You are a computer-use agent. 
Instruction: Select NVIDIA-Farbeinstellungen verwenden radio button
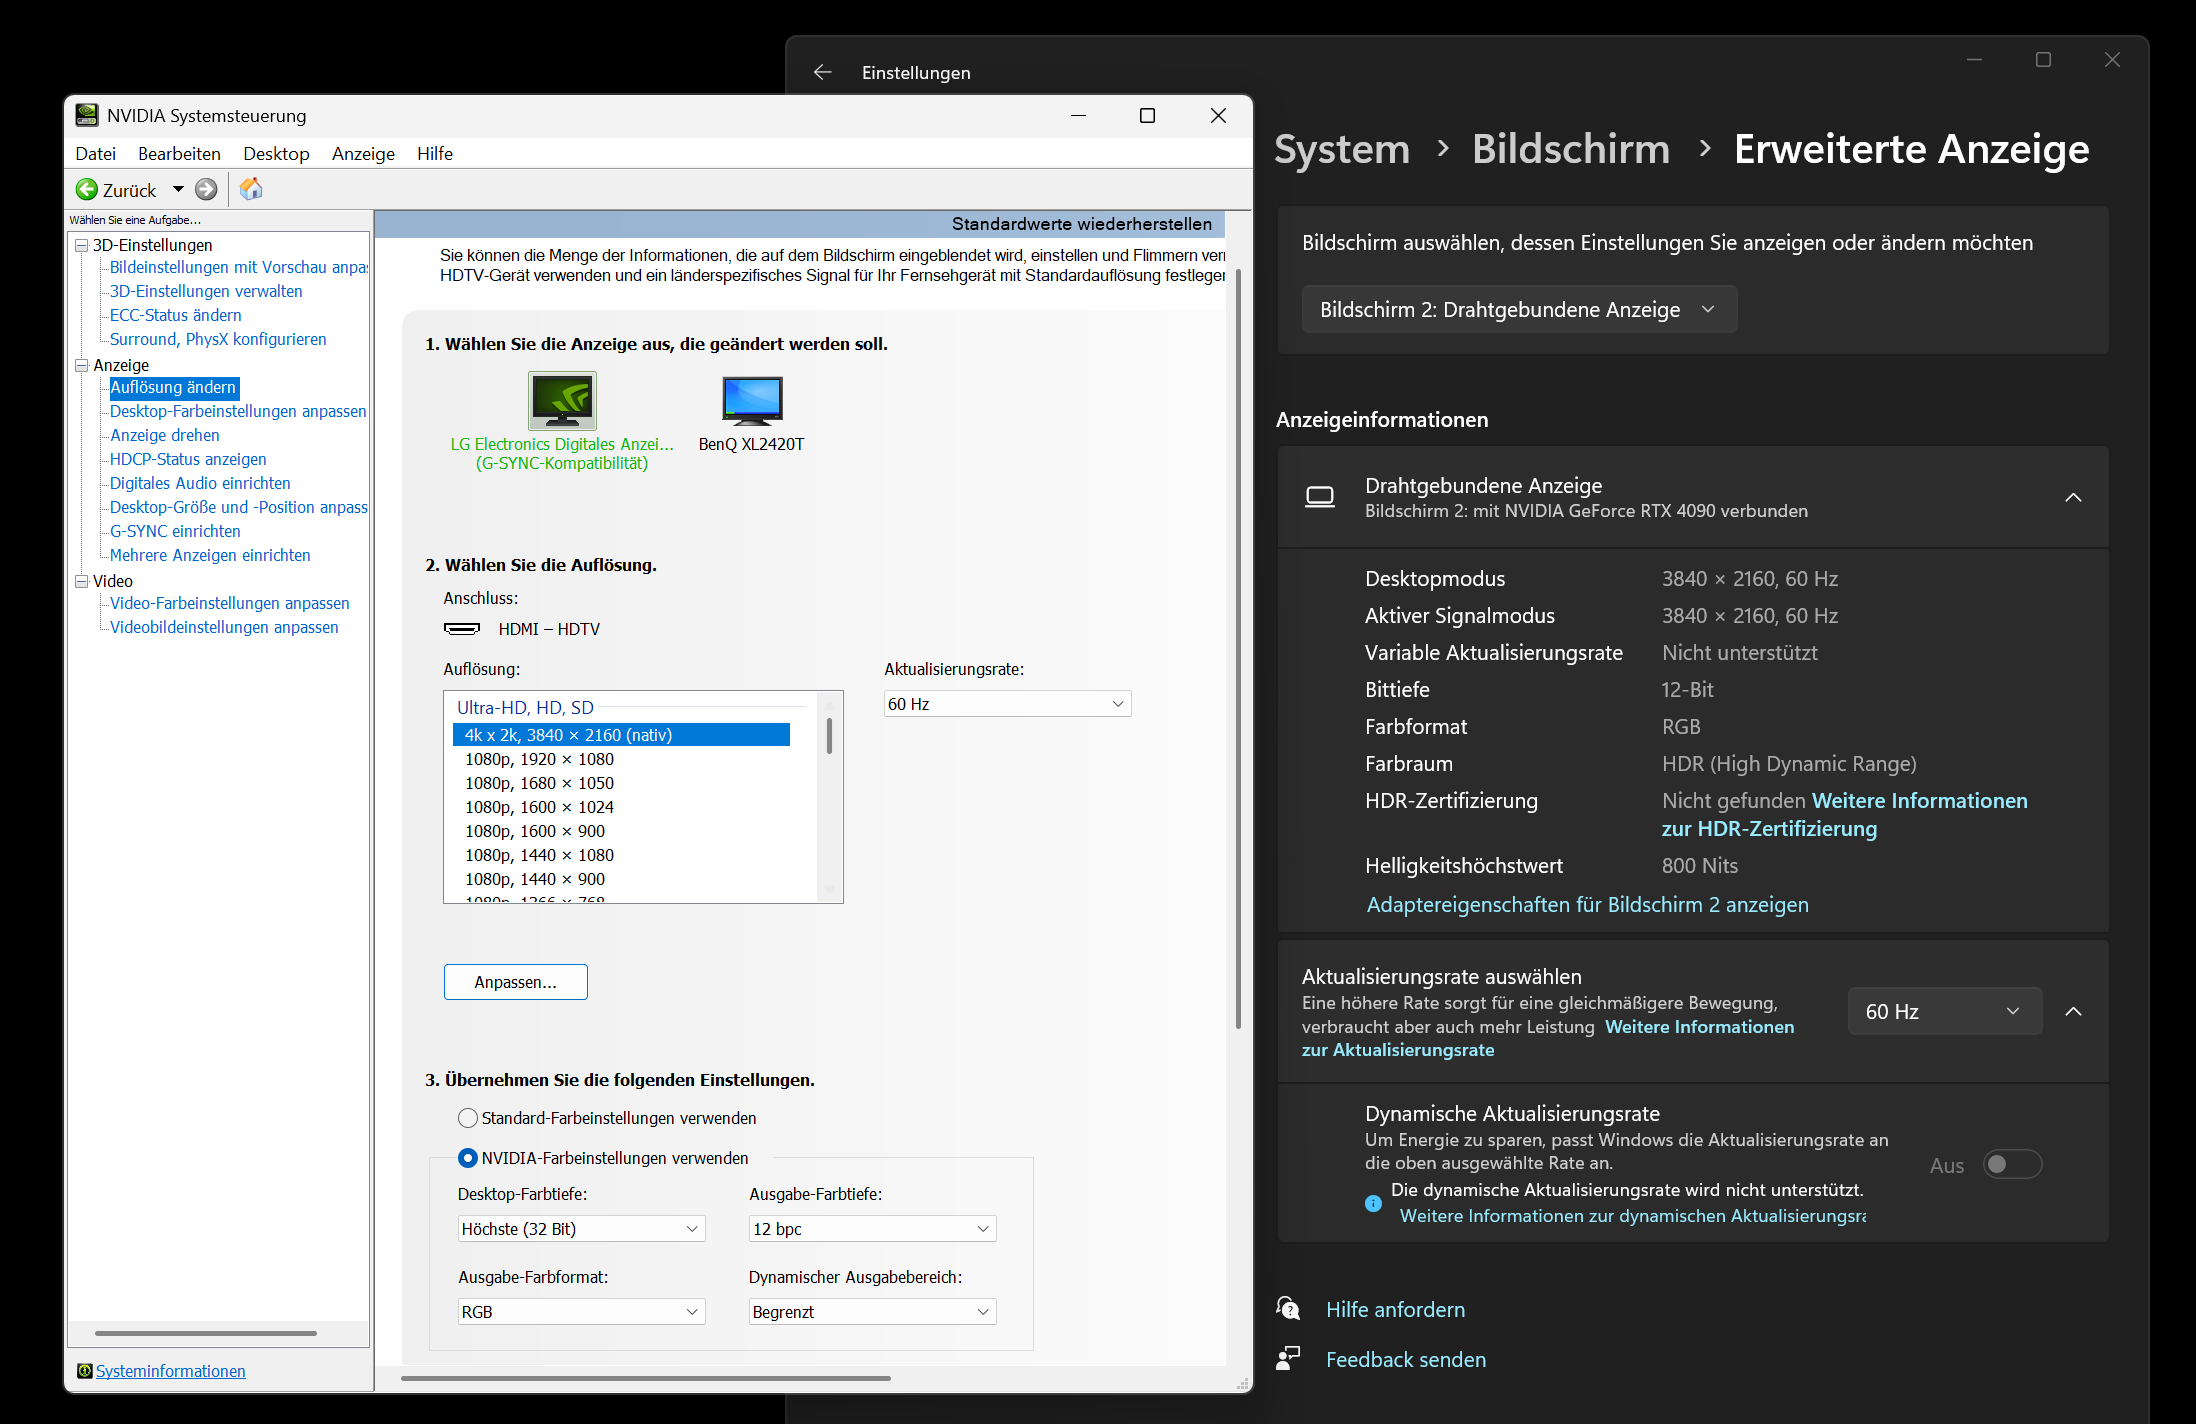pyautogui.click(x=467, y=1158)
